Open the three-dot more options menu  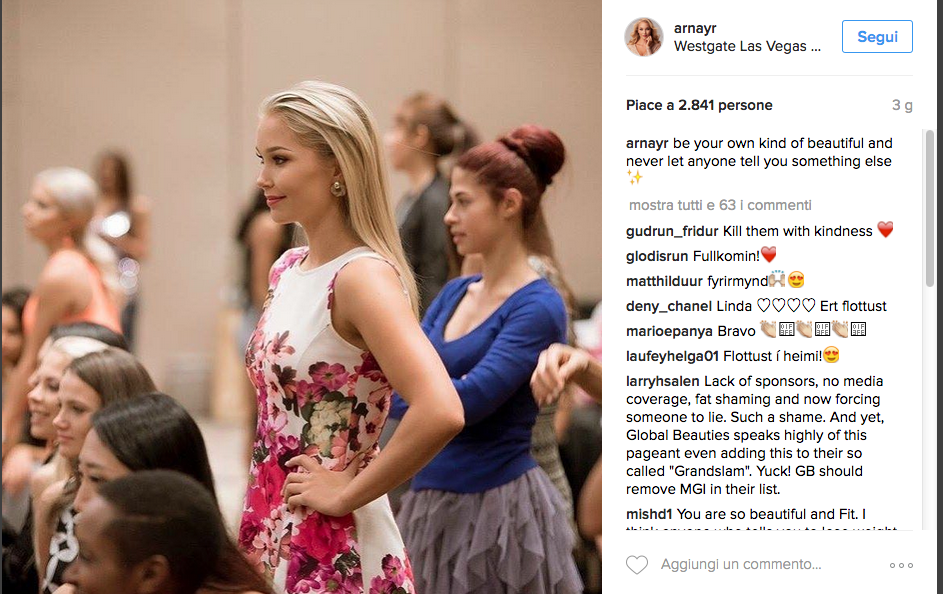point(901,565)
